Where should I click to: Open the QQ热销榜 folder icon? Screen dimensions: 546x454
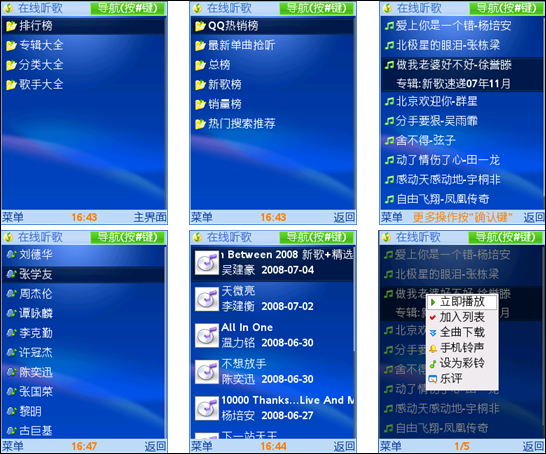200,26
